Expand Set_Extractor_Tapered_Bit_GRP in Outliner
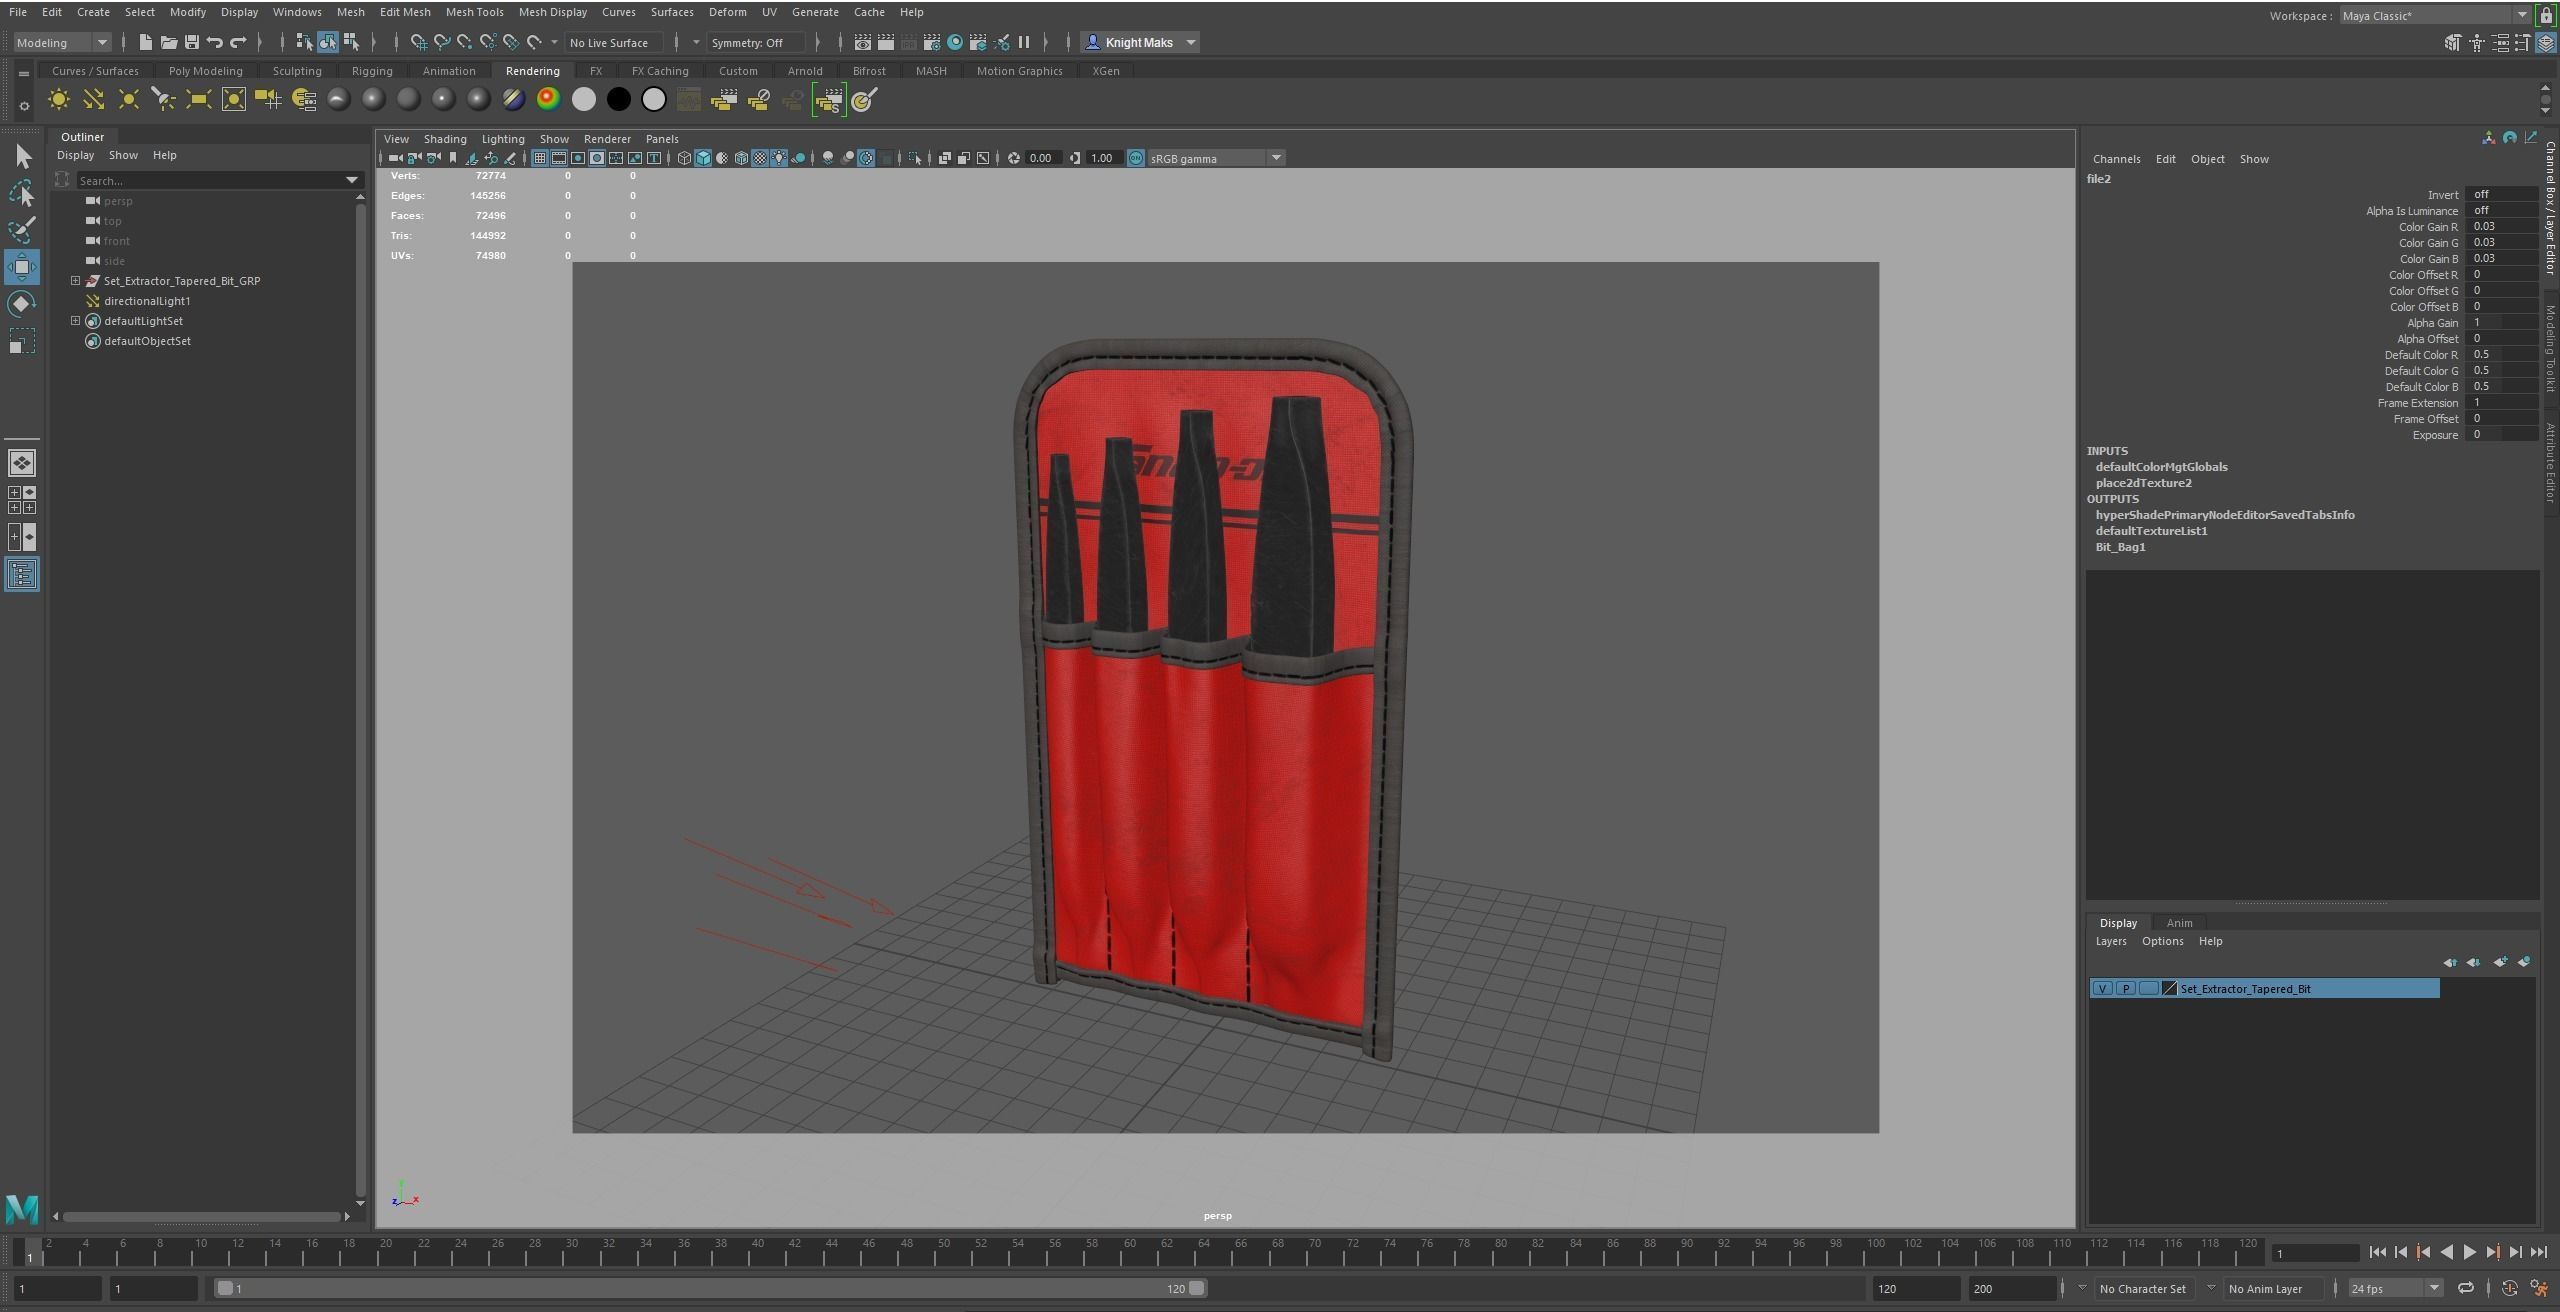 click(75, 281)
